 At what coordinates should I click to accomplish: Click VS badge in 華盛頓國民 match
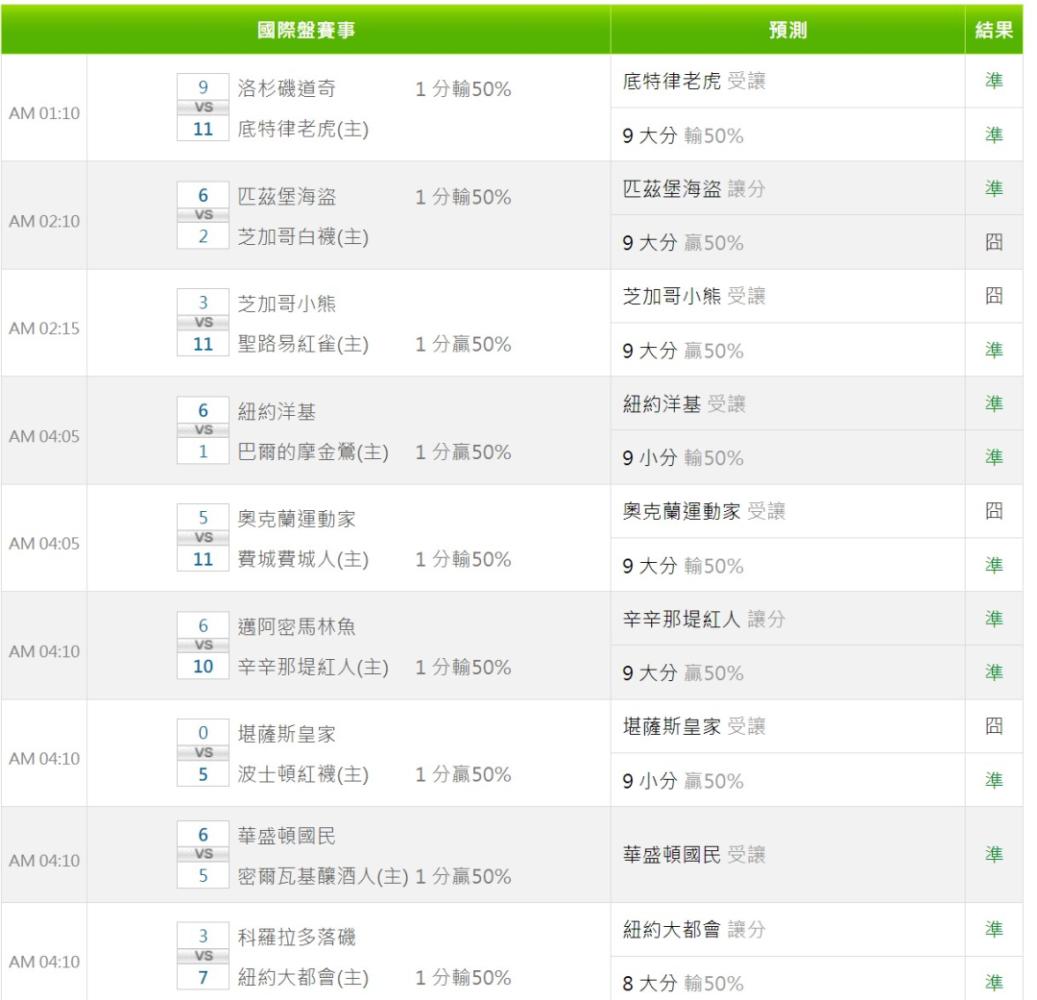click(203, 854)
